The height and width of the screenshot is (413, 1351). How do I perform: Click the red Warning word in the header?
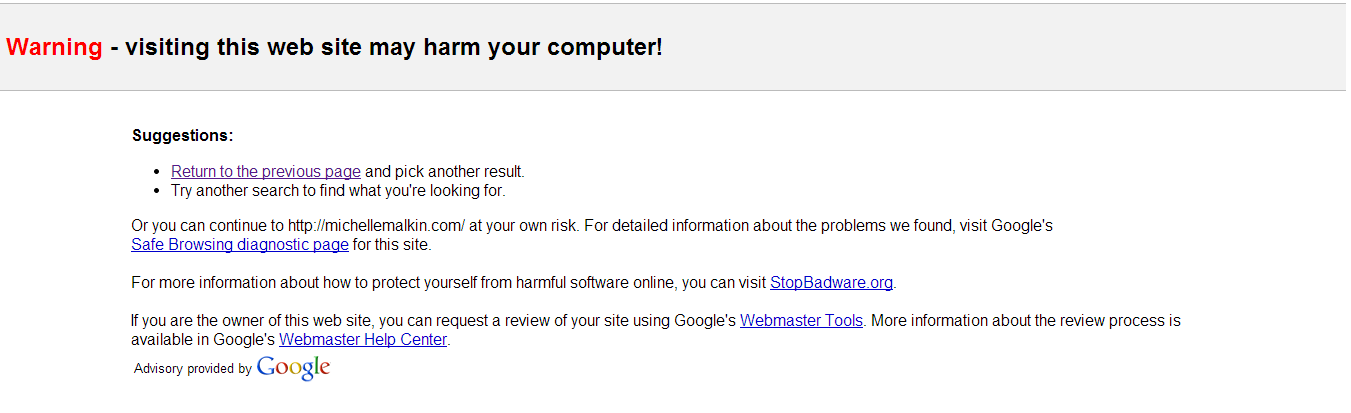click(x=54, y=47)
